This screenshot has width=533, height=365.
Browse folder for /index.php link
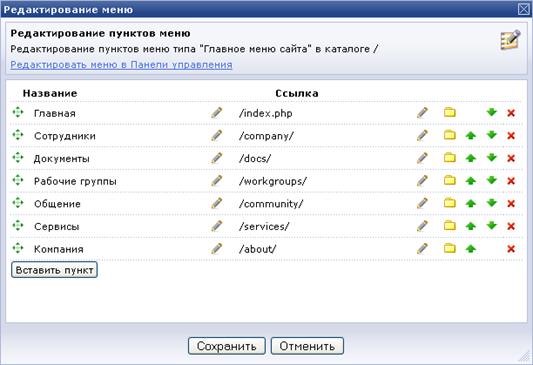pos(450,112)
